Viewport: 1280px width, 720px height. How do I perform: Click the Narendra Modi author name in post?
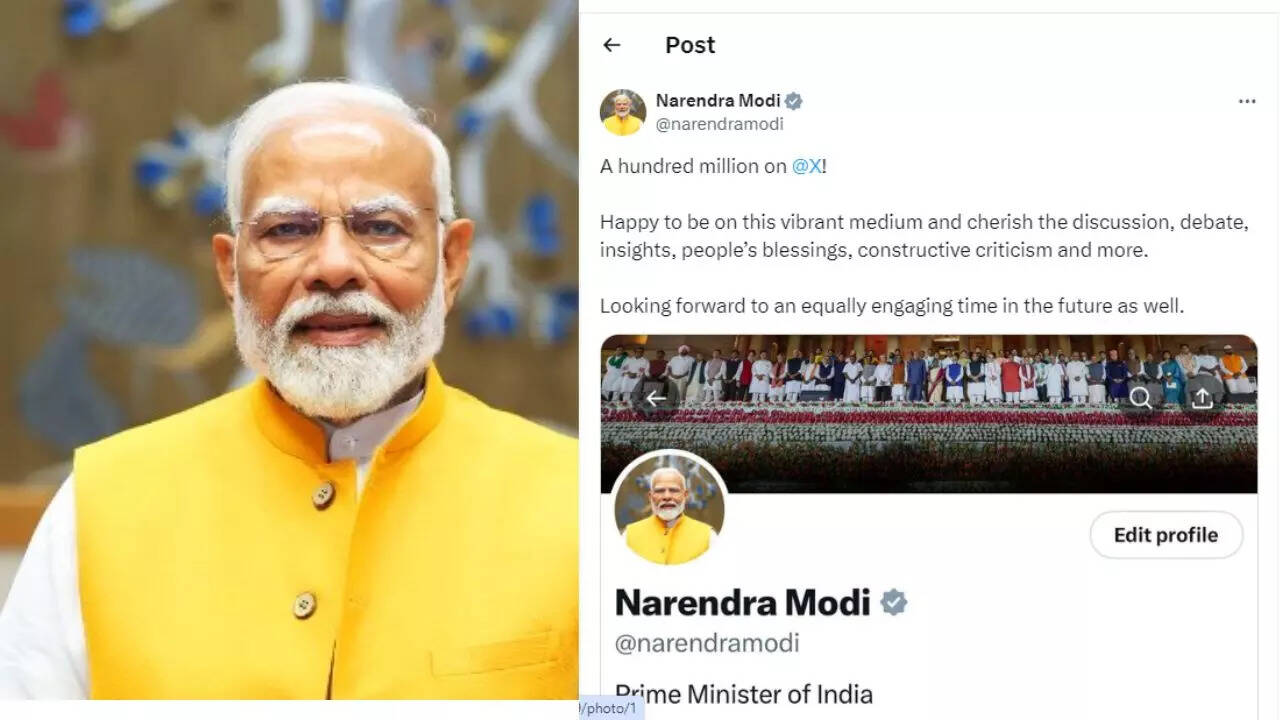[718, 101]
